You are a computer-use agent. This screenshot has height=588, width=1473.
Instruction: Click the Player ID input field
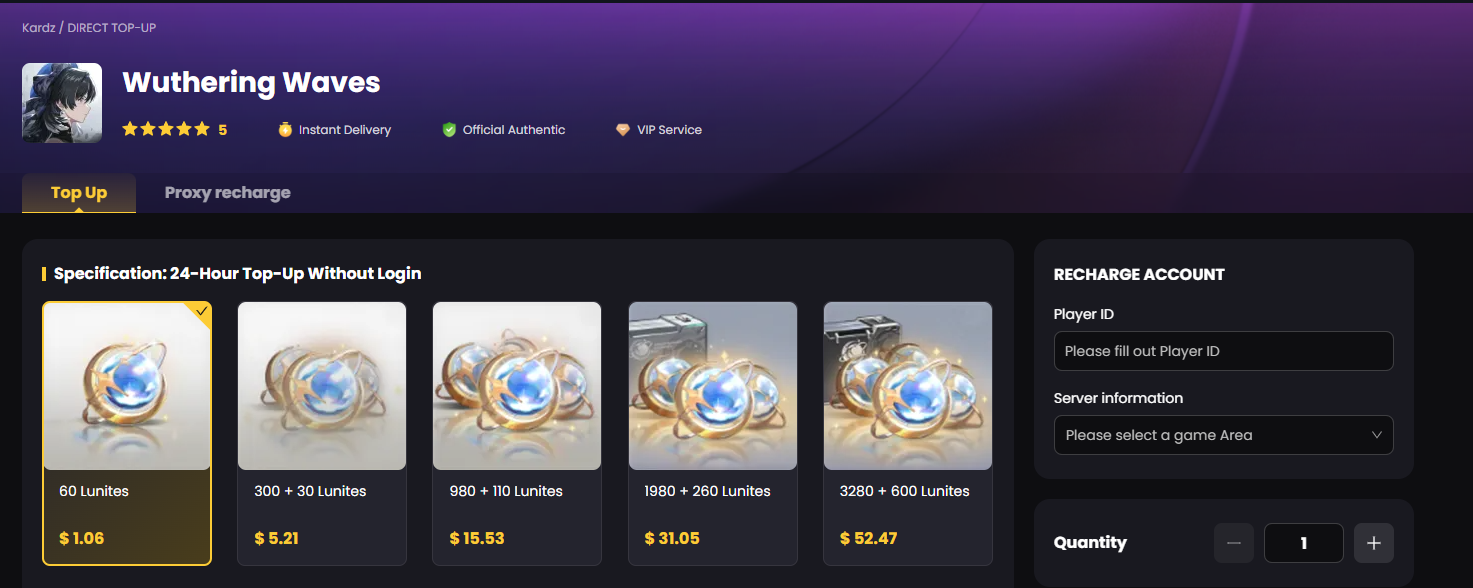point(1224,351)
